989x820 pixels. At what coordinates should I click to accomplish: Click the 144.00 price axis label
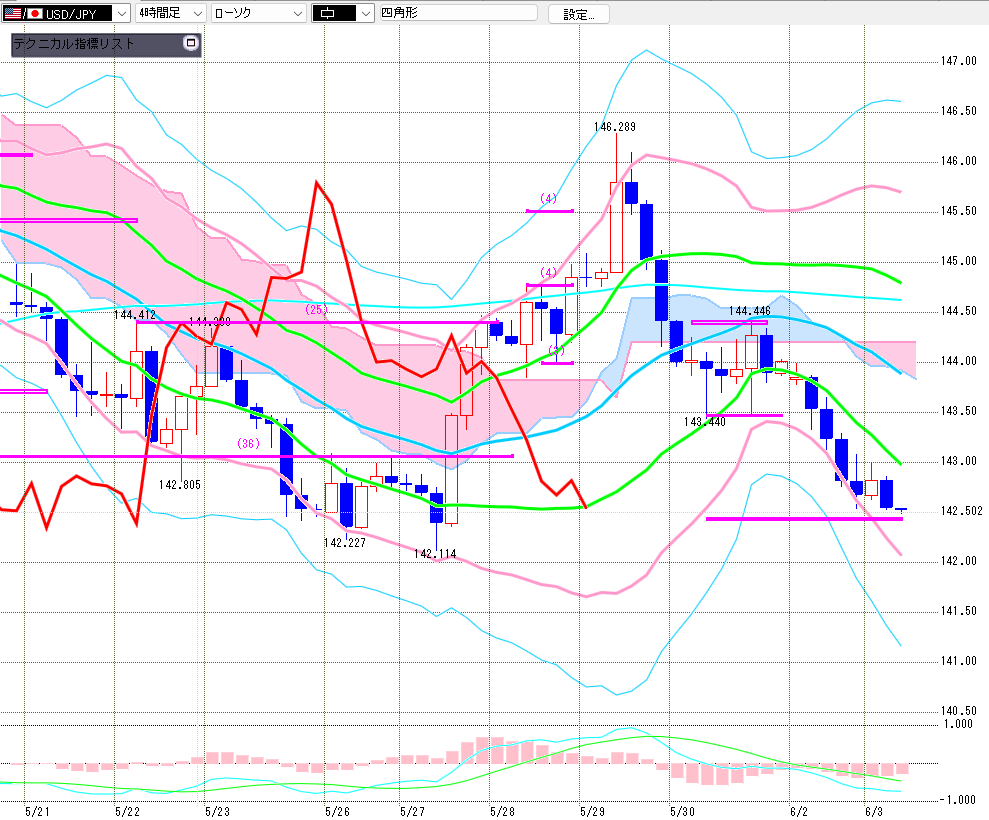959,361
